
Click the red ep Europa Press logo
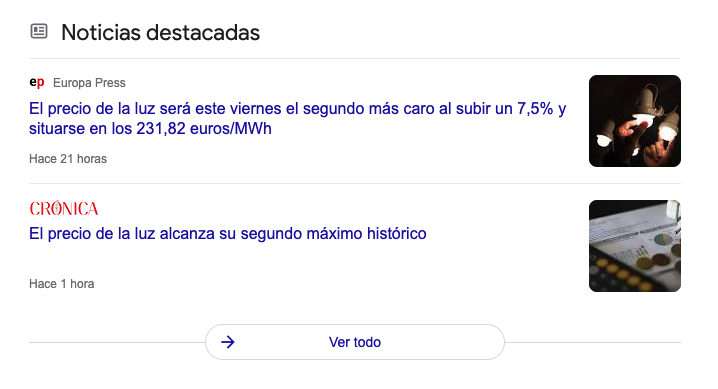coord(37,82)
